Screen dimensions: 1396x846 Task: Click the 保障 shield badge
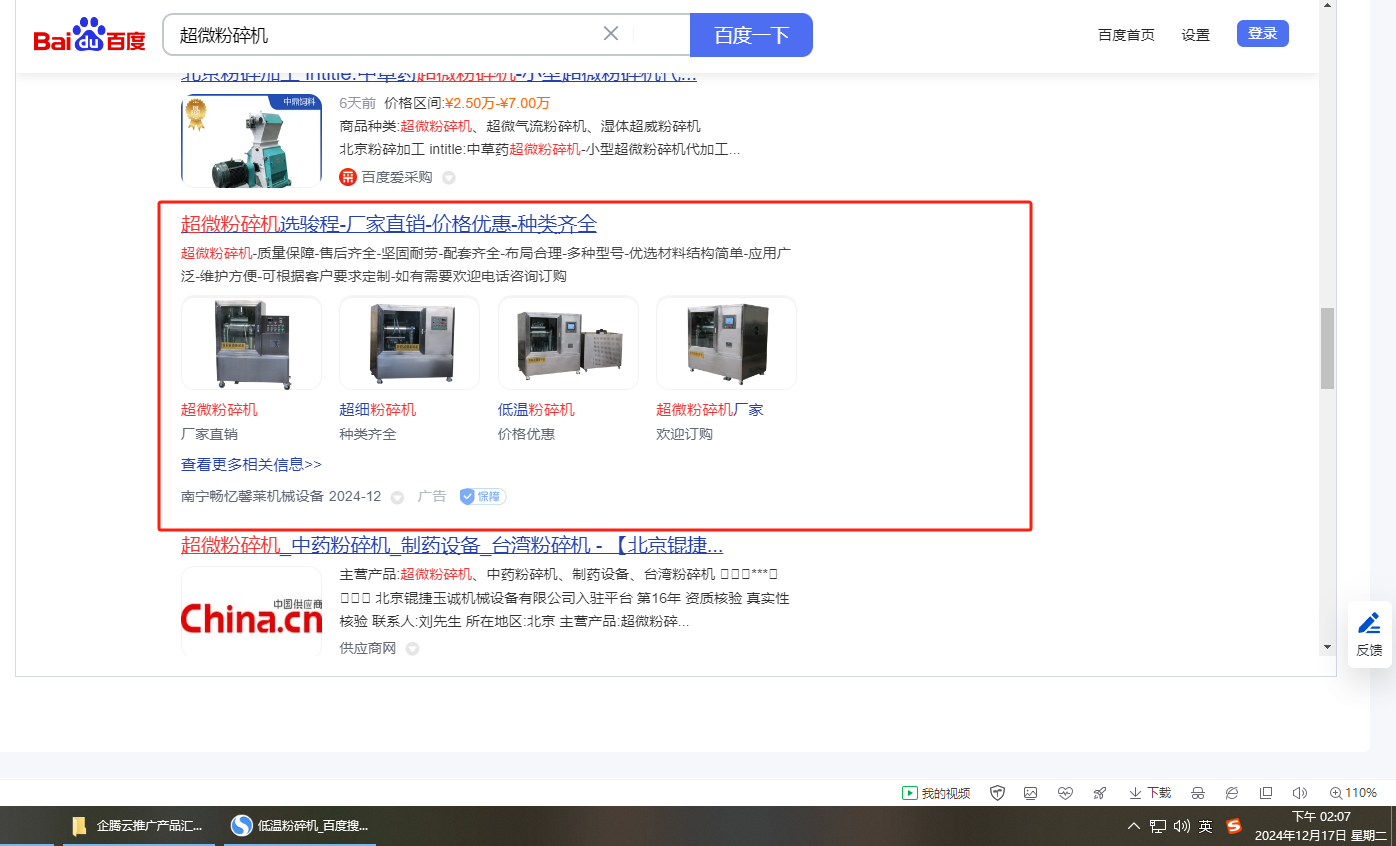click(483, 496)
